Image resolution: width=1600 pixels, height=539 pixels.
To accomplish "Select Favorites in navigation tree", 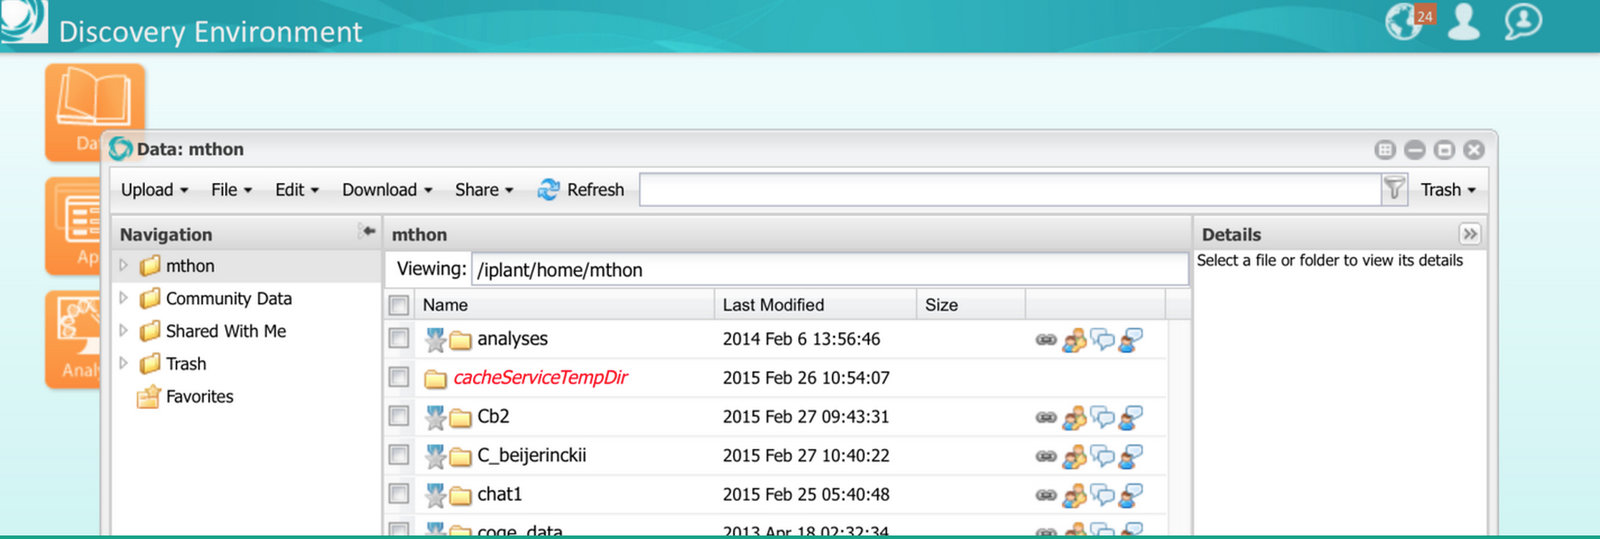I will click(200, 397).
